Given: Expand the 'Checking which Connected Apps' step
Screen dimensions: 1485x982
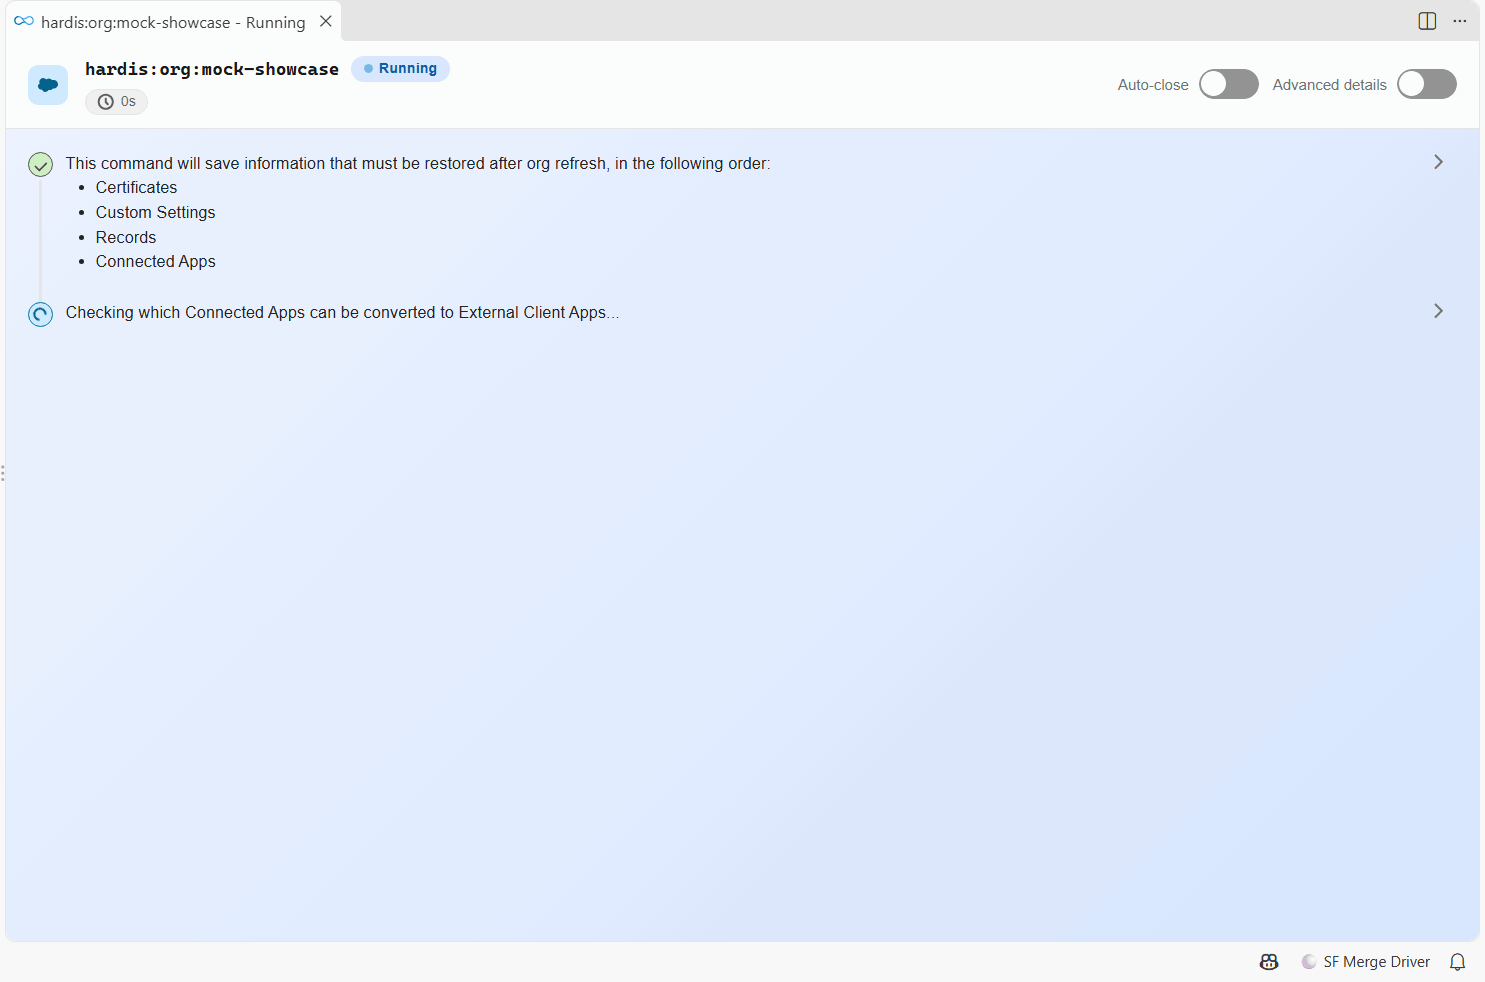Looking at the screenshot, I should pos(1438,311).
